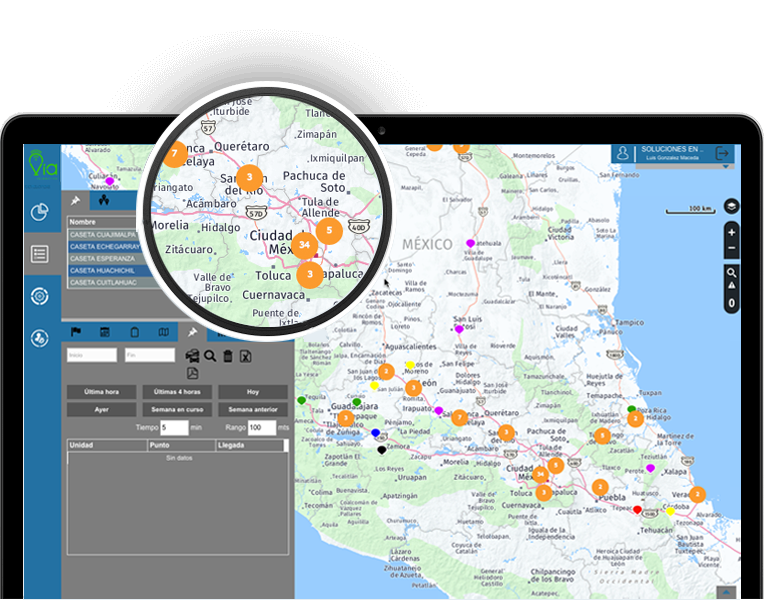The height and width of the screenshot is (600, 764).
Task: Switch to the flag tab
Action: click(75, 332)
